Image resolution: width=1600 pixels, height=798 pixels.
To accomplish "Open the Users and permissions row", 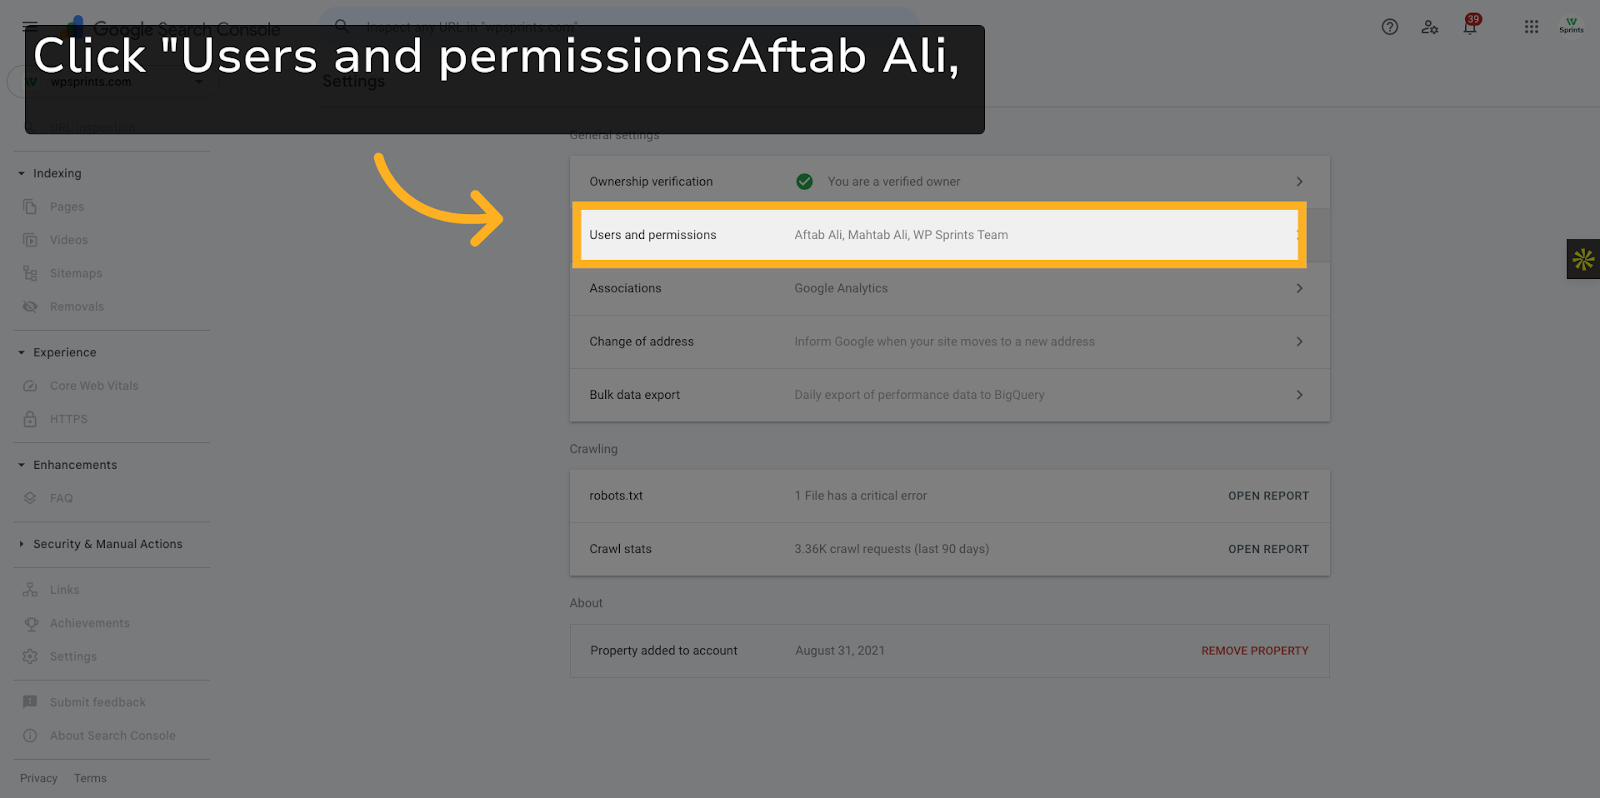I will (939, 235).
